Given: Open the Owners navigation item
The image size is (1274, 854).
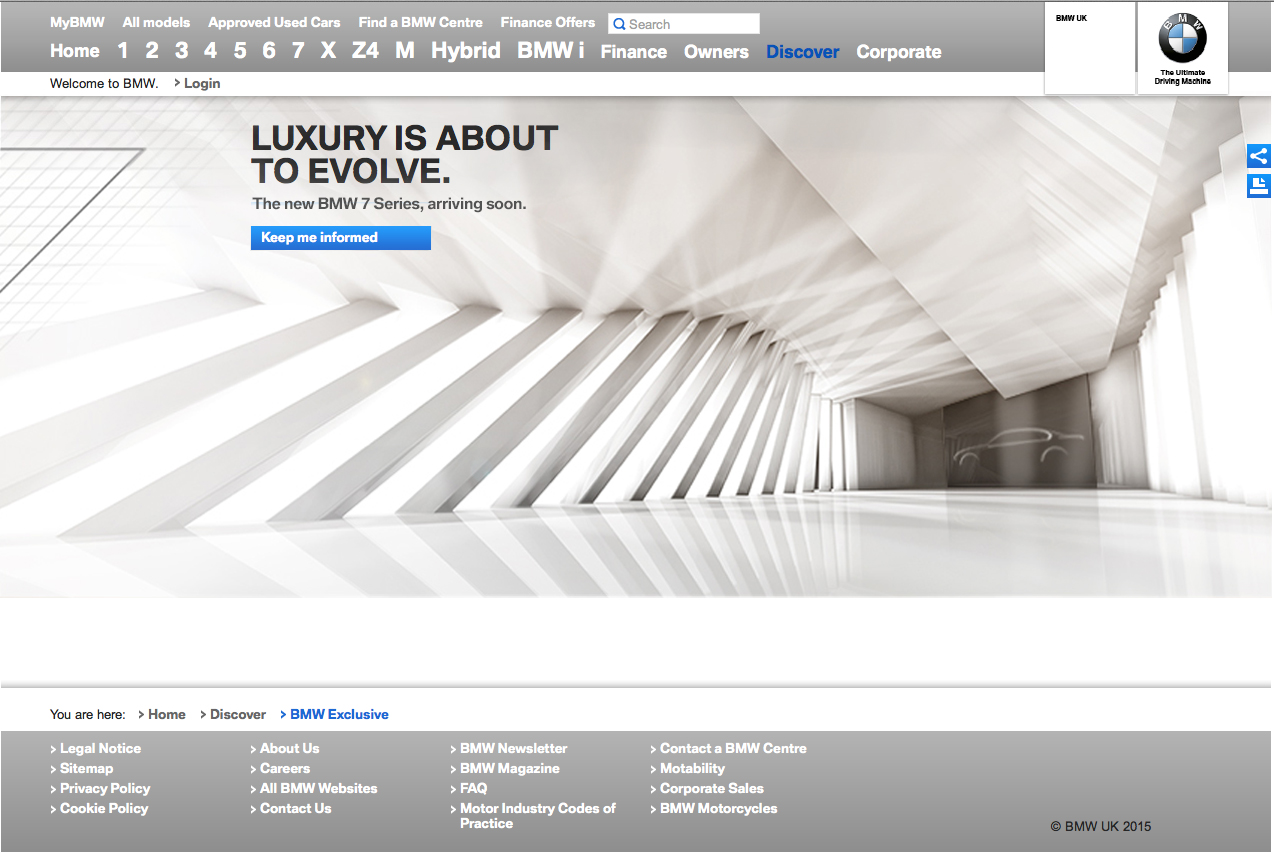Looking at the screenshot, I should 716,52.
